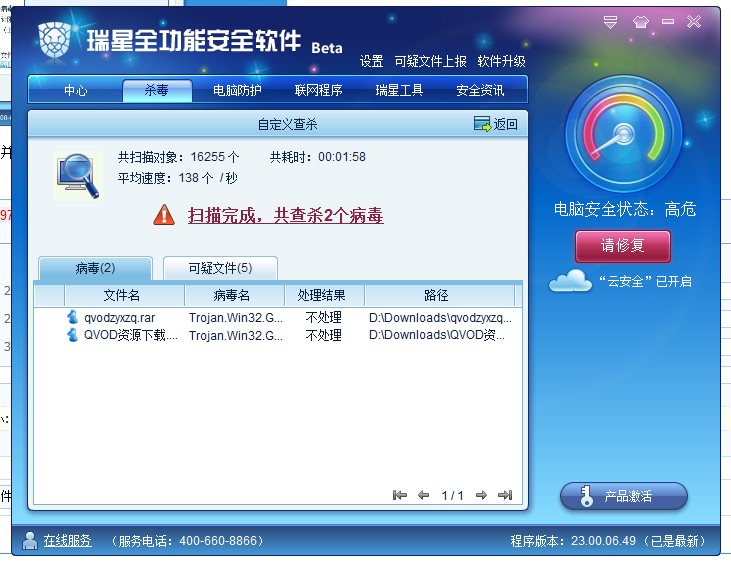Click the path D:\Downloads\QVOD资...
The width and height of the screenshot is (731, 562).
437,335
